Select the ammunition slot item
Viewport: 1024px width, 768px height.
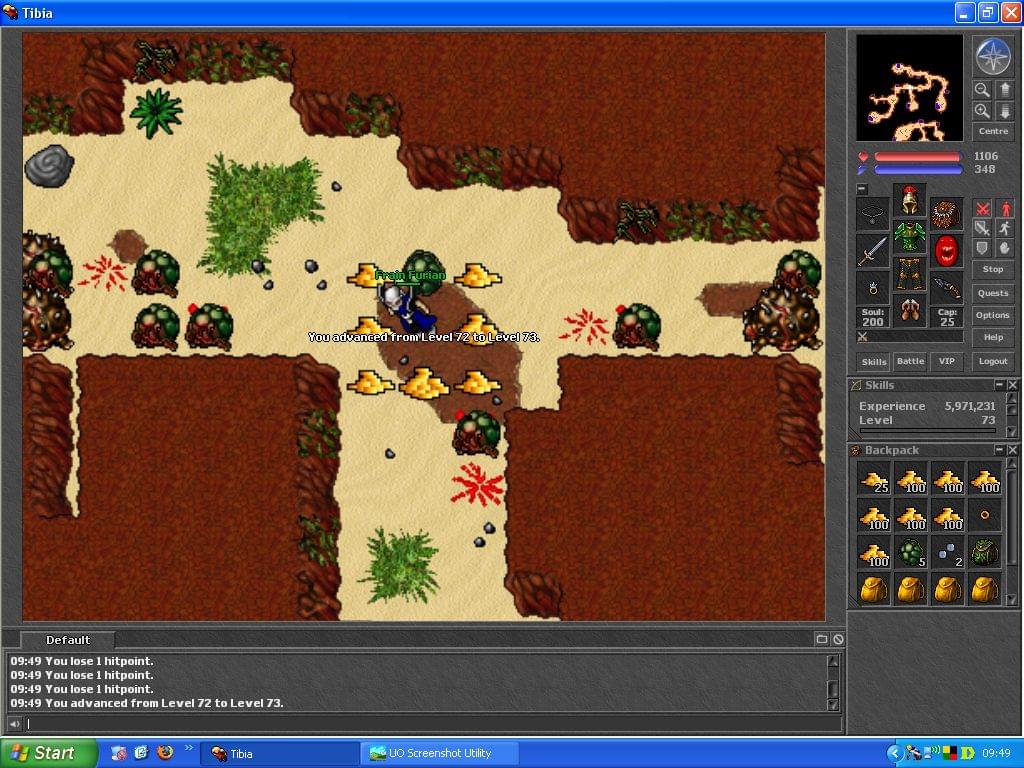(x=946, y=287)
